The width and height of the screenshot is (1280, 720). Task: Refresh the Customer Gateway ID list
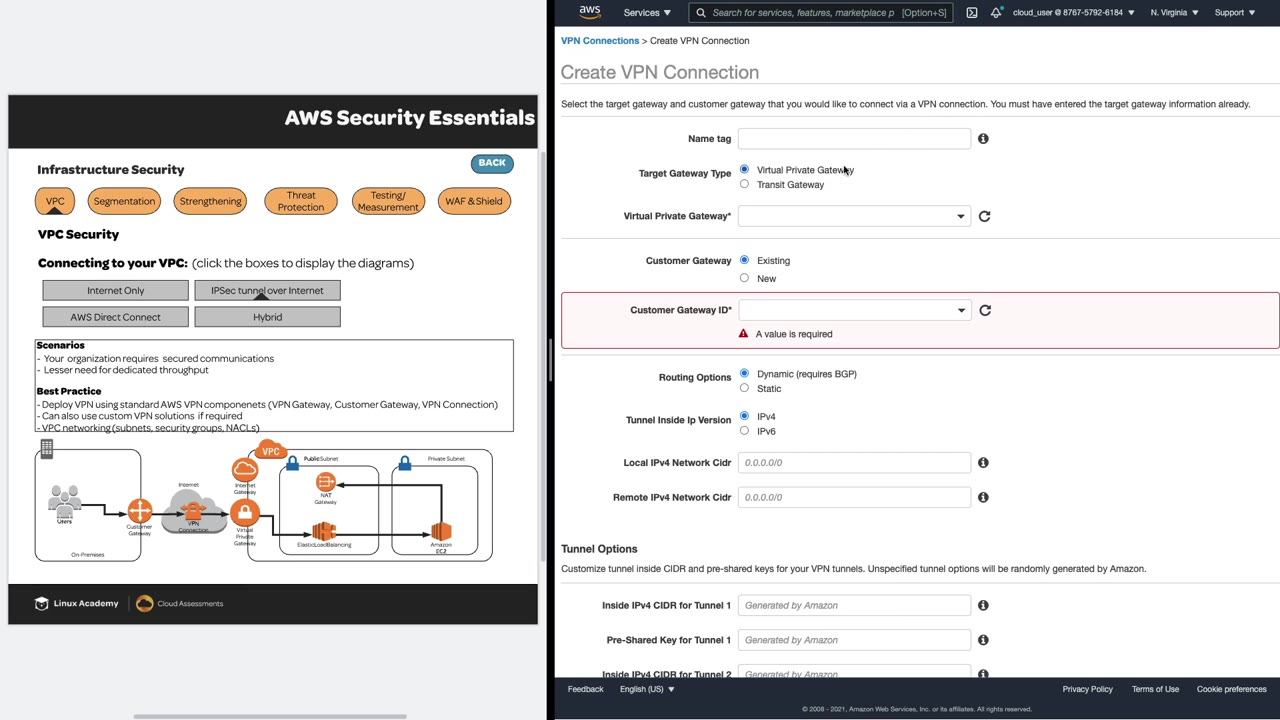click(x=985, y=310)
